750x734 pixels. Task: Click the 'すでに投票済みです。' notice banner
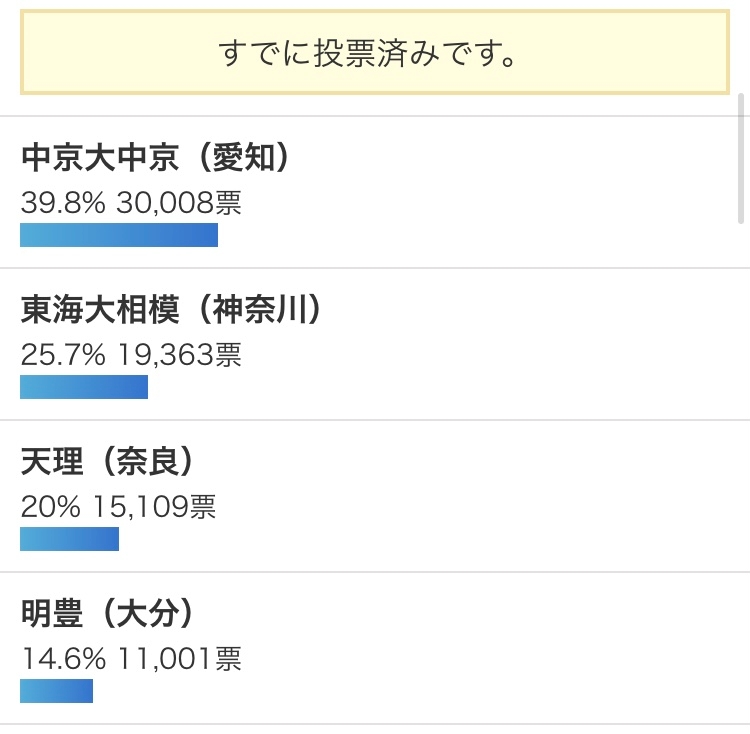374,53
